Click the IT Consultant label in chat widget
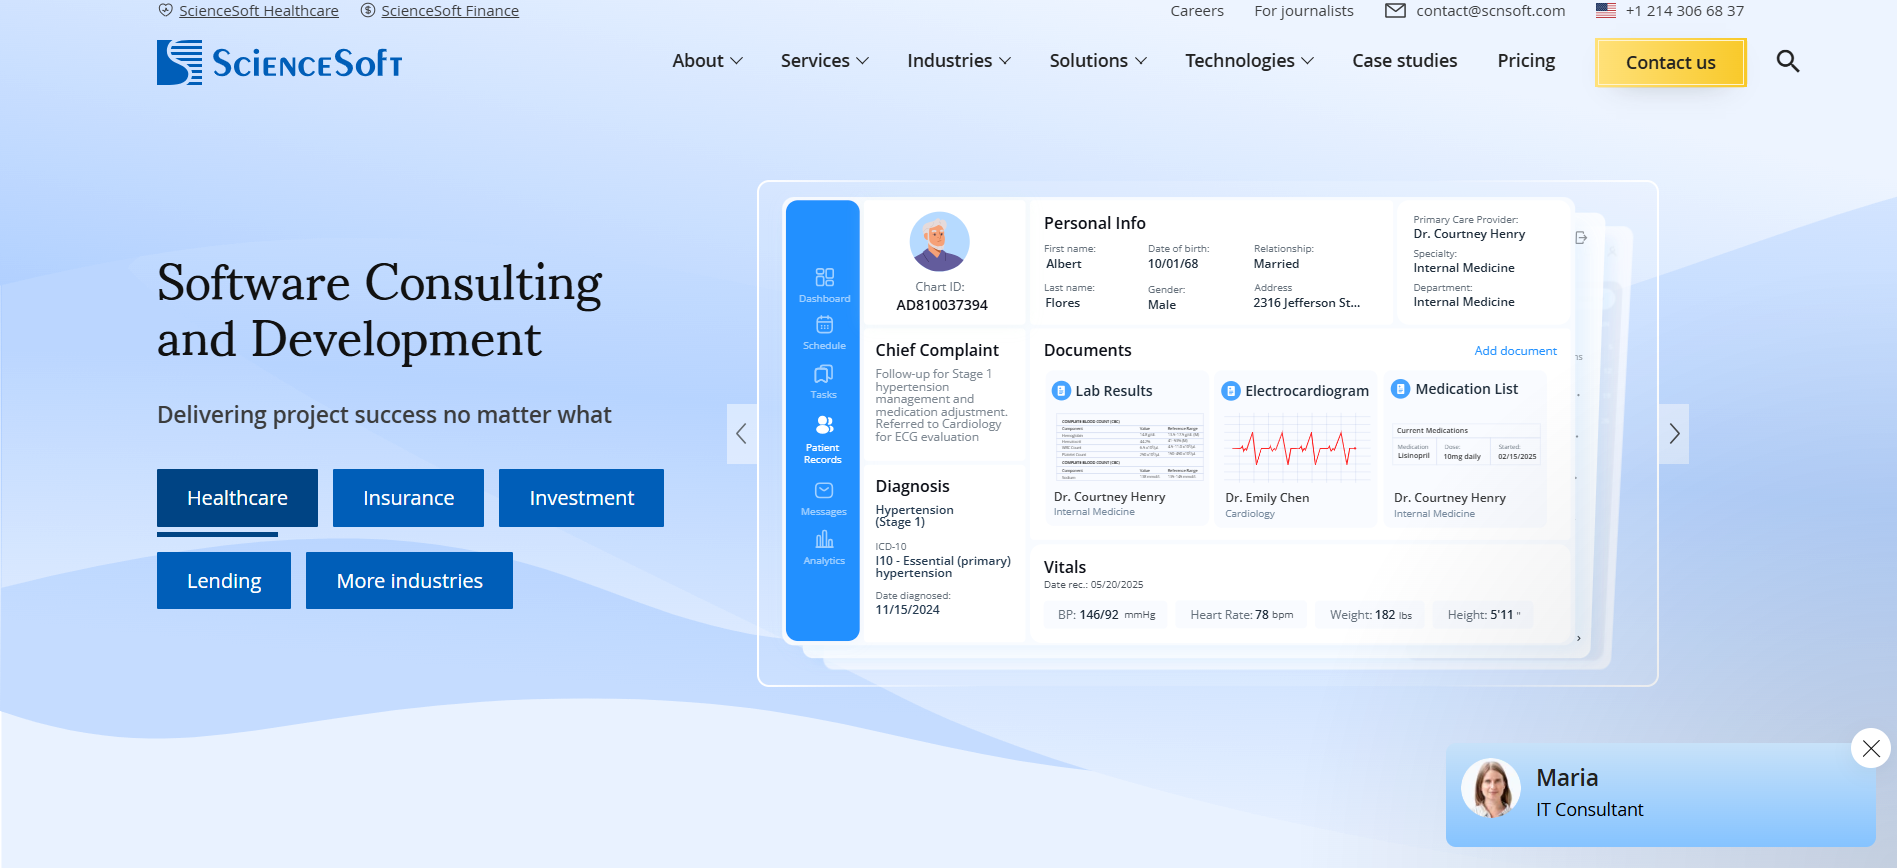The width and height of the screenshot is (1897, 868). [x=1589, y=810]
